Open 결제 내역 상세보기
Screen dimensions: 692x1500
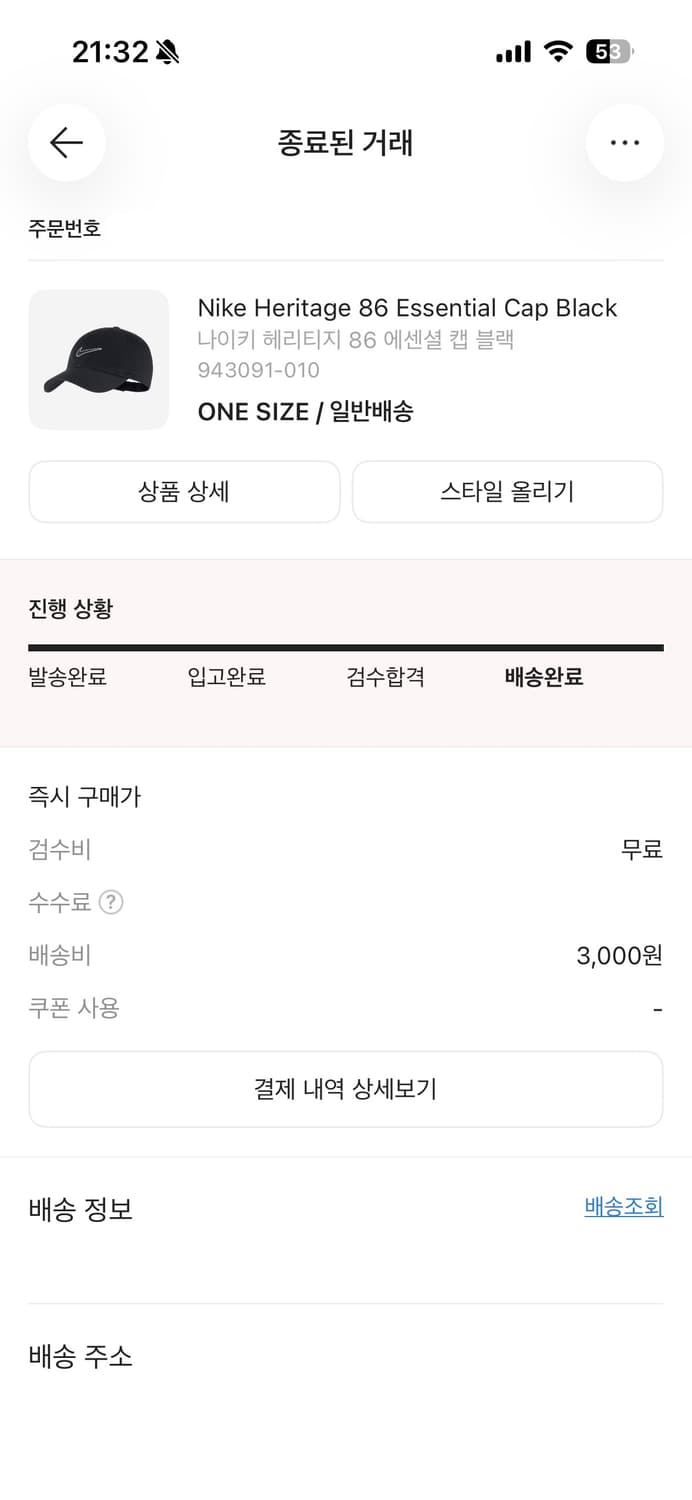[345, 1089]
